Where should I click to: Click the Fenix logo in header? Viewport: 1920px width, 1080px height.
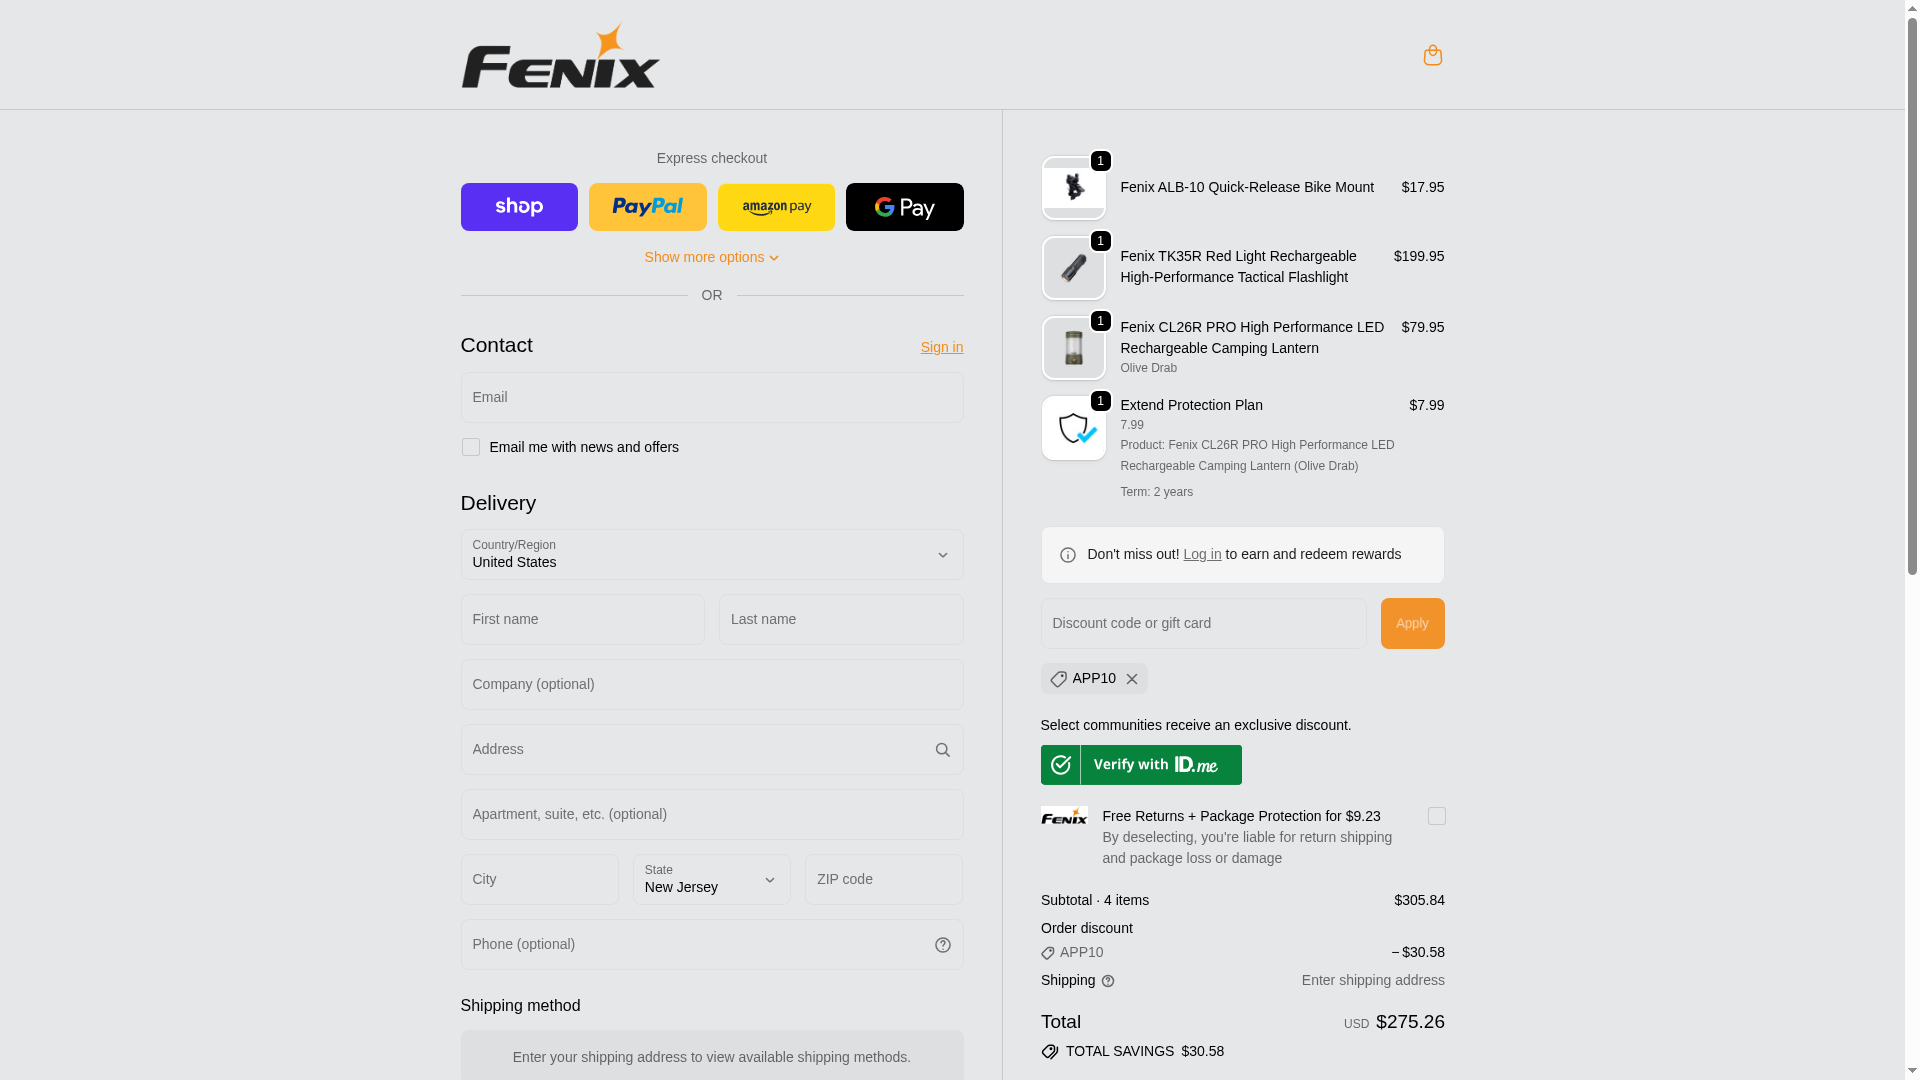point(560,56)
